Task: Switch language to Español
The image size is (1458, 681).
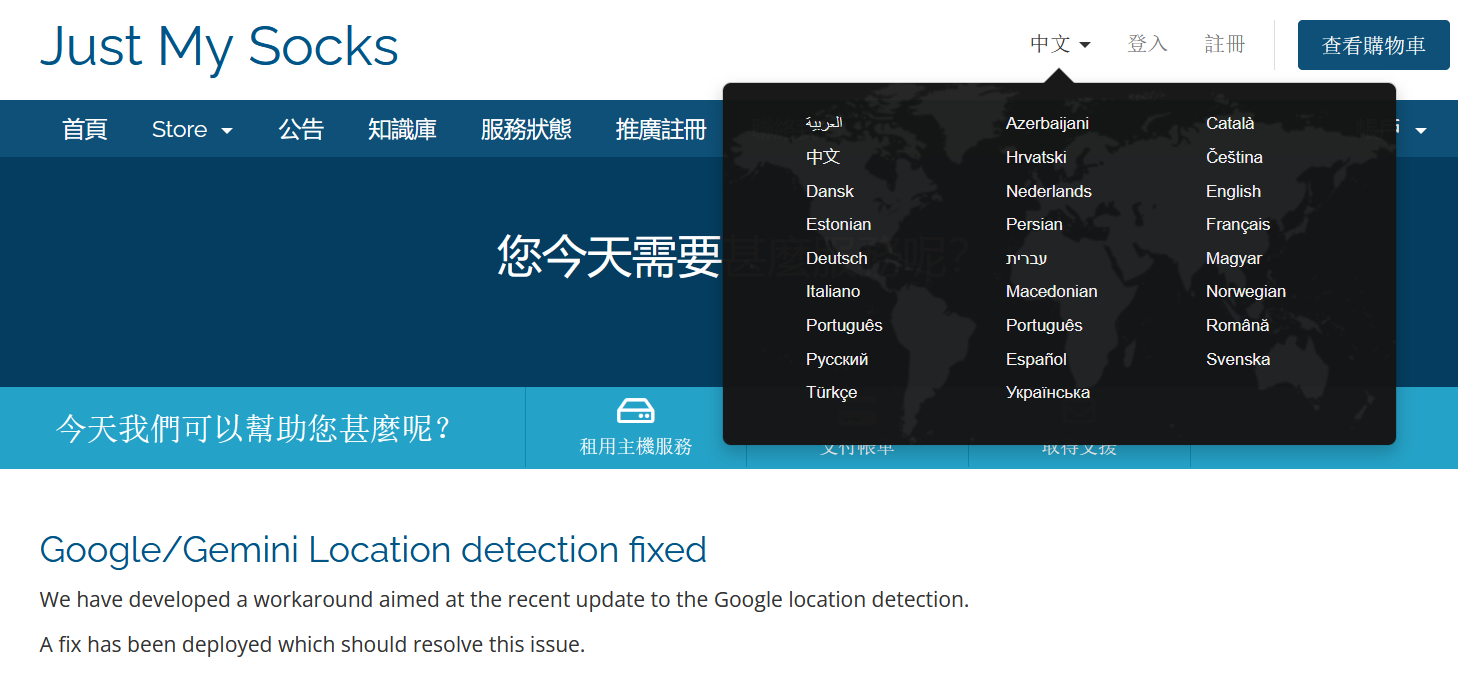Action: (x=1036, y=359)
